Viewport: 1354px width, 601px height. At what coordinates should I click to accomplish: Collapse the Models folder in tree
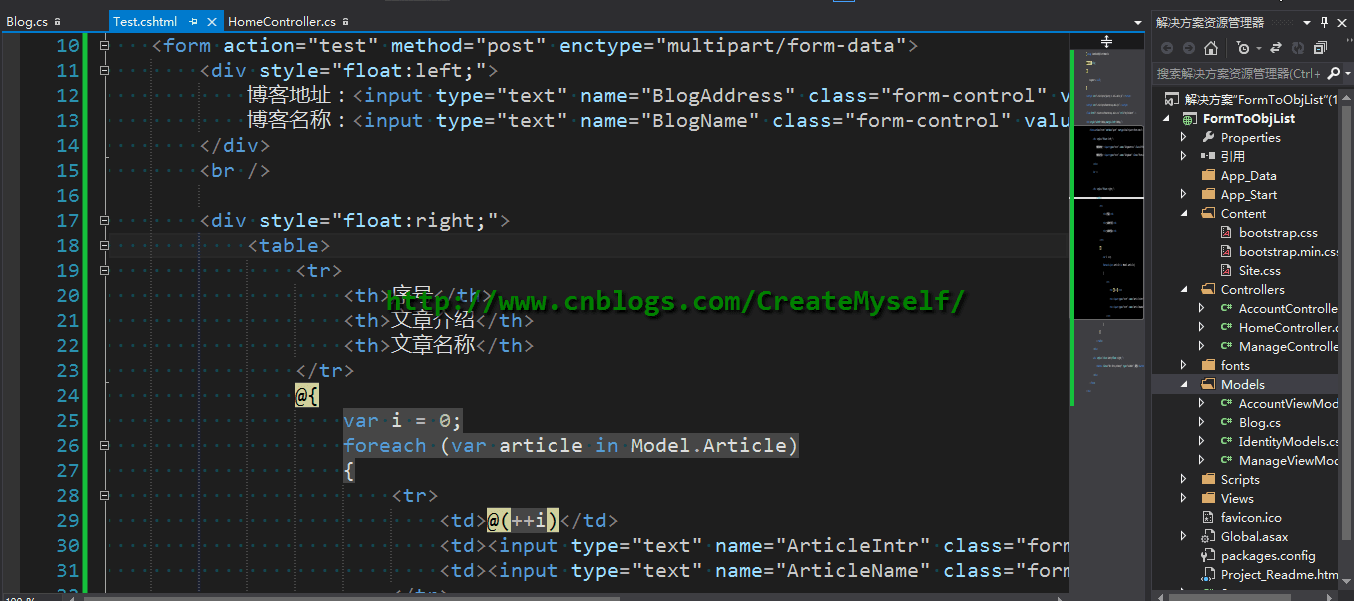[1184, 384]
